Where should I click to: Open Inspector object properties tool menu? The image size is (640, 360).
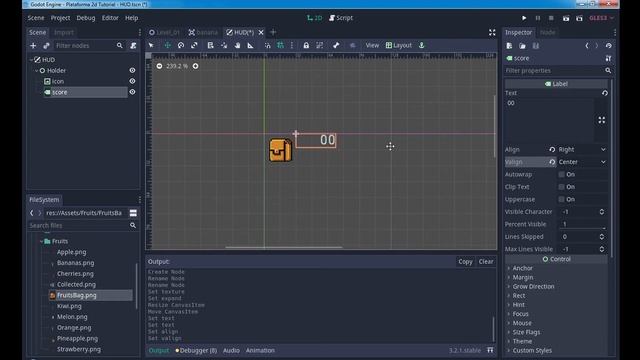pos(608,58)
